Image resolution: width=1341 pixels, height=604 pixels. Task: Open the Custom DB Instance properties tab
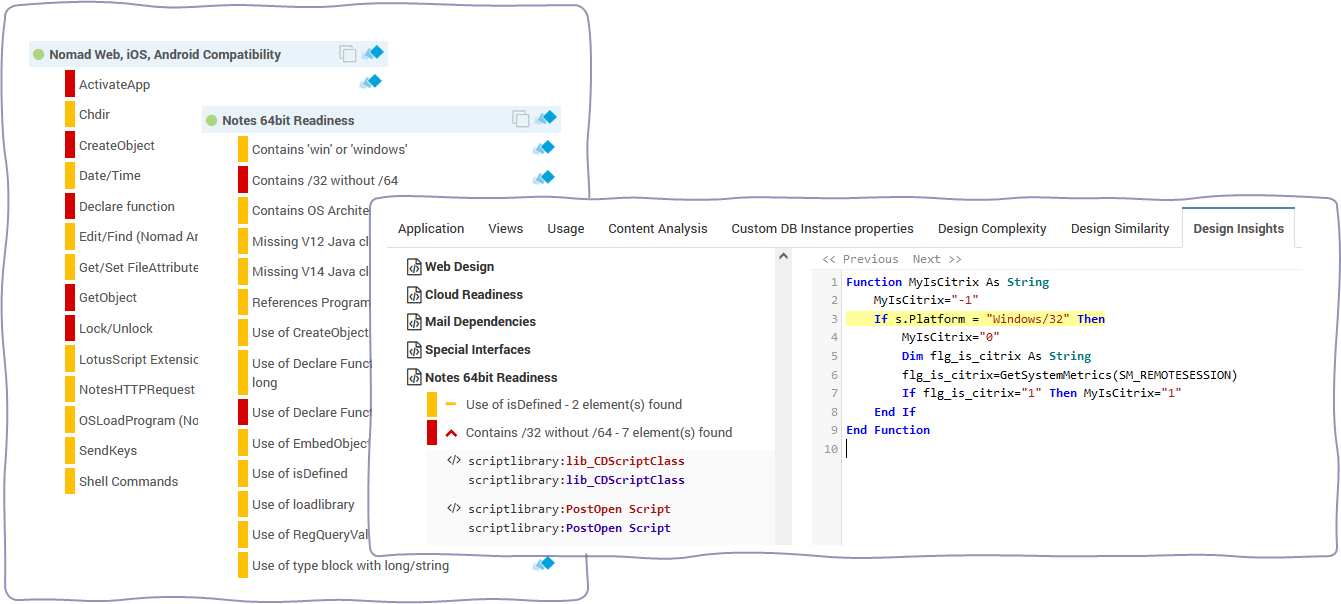tap(823, 229)
